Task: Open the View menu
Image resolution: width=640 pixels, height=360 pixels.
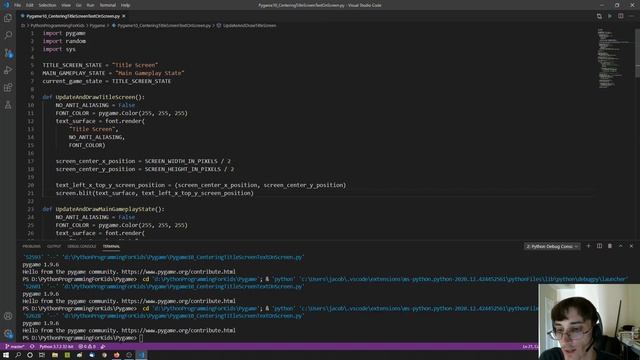Action: tap(66, 5)
